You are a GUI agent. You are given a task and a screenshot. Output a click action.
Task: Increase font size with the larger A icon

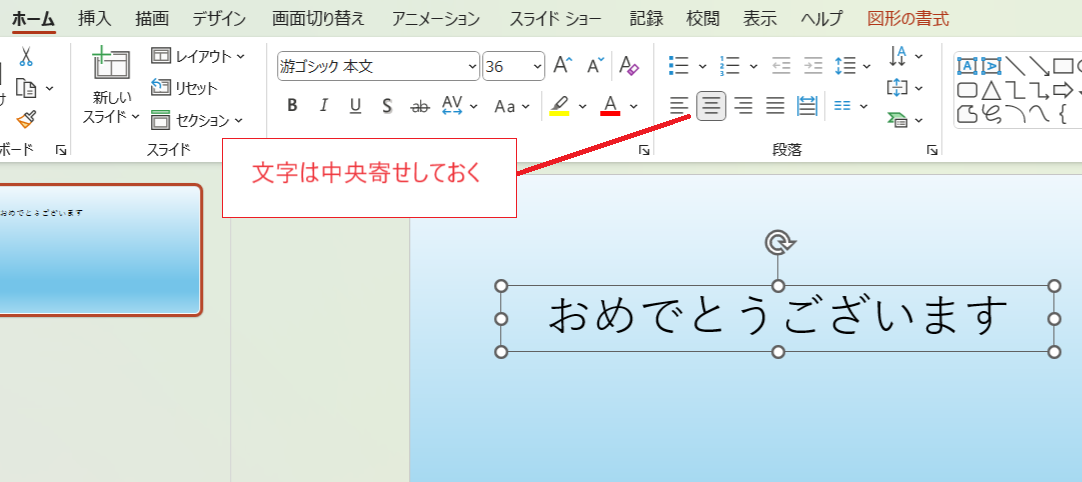(563, 66)
